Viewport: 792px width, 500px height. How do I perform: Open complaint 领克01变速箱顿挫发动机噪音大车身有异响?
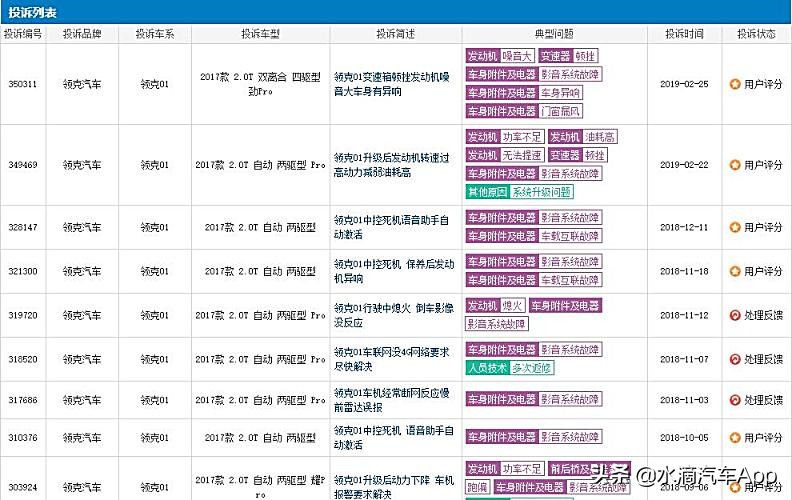coord(392,84)
